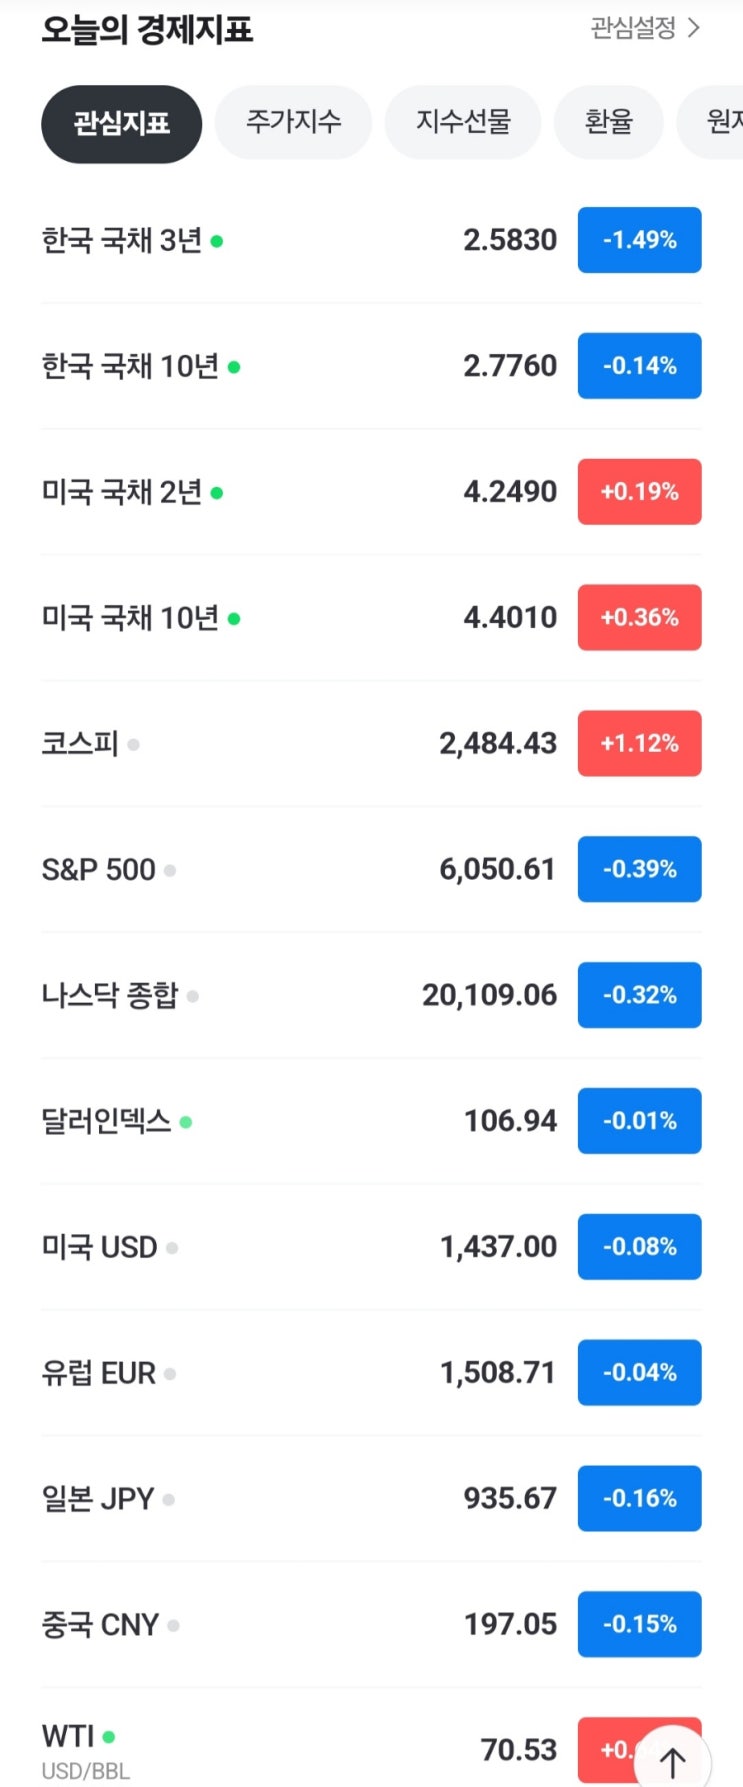This screenshot has height=1787, width=743.
Task: Select the 달러인덱스 row
Action: coord(300,1121)
